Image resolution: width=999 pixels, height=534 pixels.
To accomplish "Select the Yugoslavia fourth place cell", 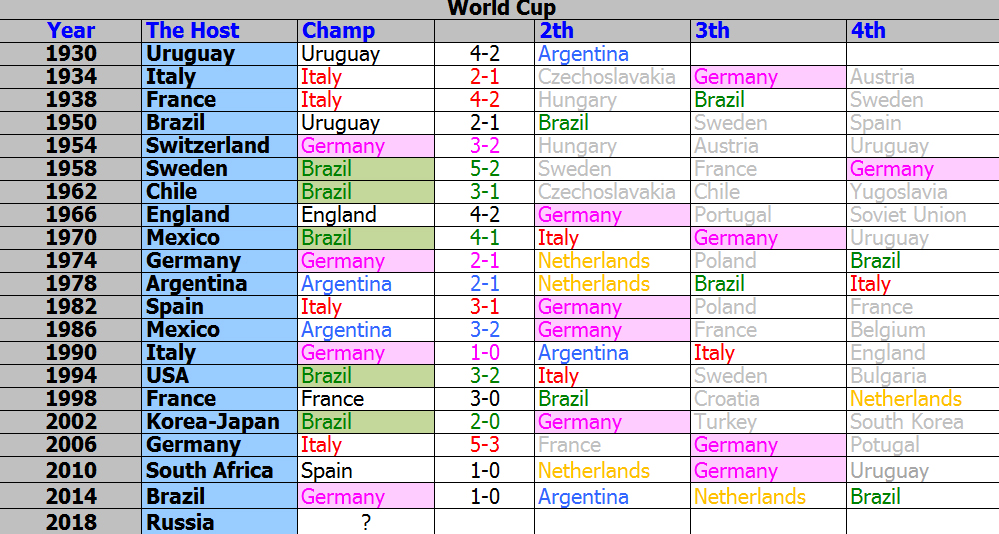I will (923, 192).
